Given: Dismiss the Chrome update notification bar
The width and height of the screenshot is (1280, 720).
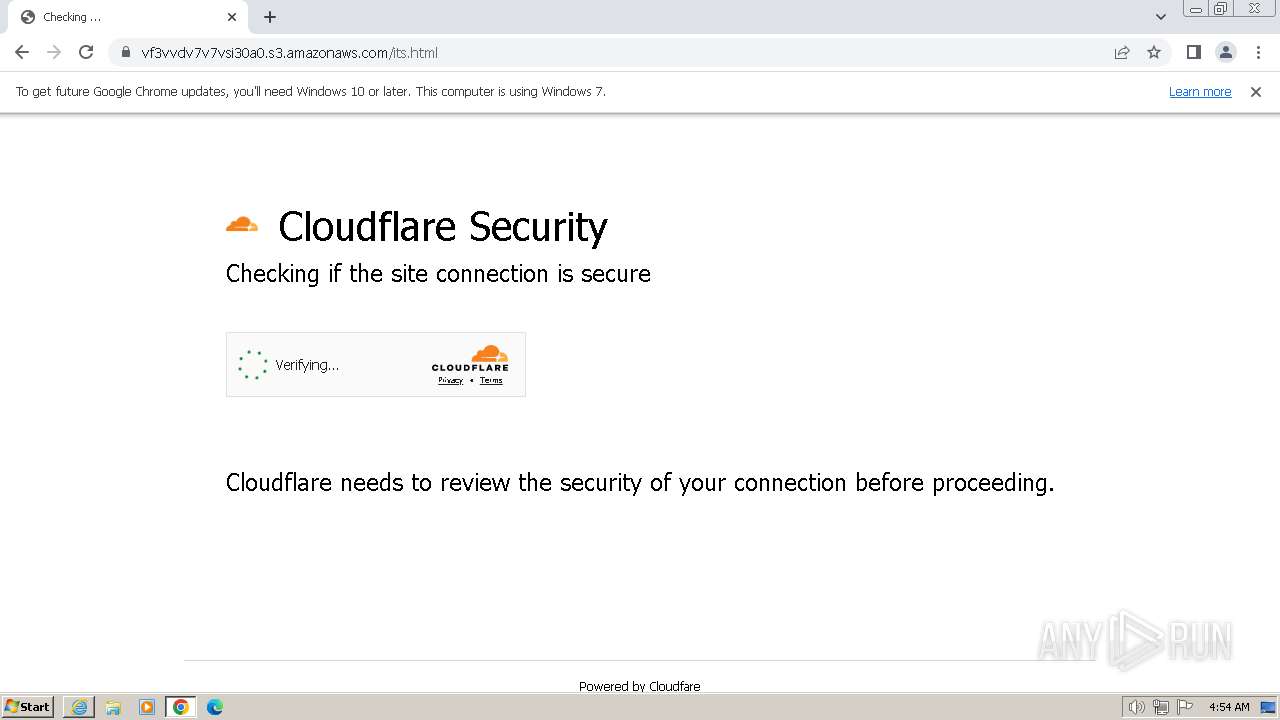Looking at the screenshot, I should (x=1256, y=92).
